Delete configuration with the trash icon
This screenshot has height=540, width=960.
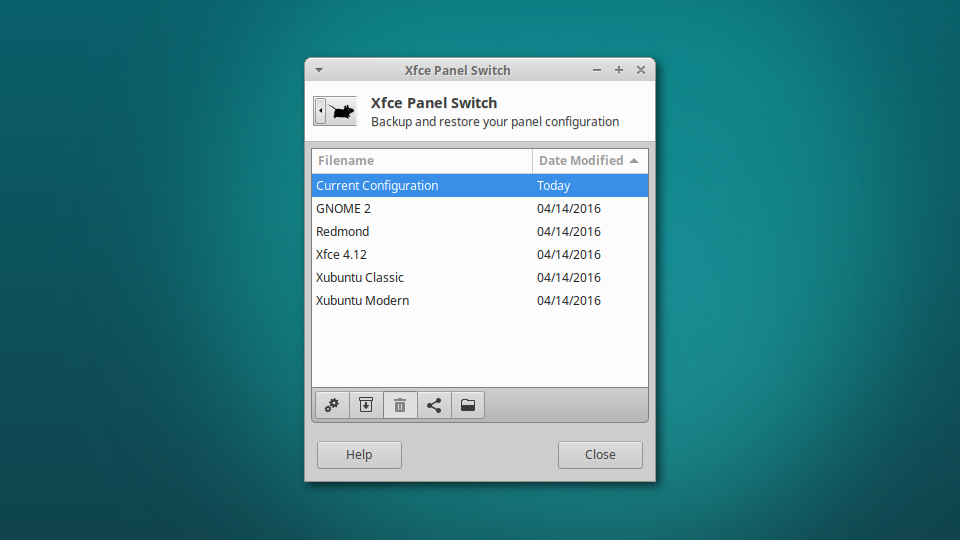pos(400,405)
